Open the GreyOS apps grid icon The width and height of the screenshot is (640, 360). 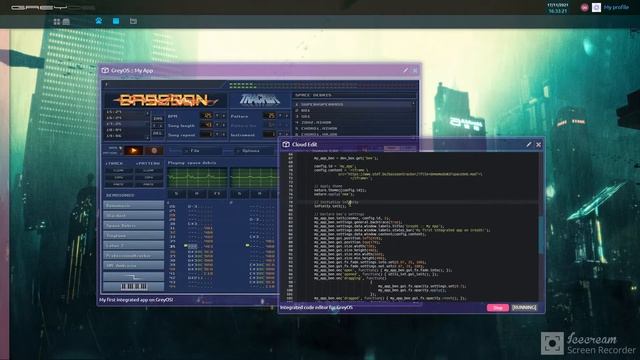[57, 22]
